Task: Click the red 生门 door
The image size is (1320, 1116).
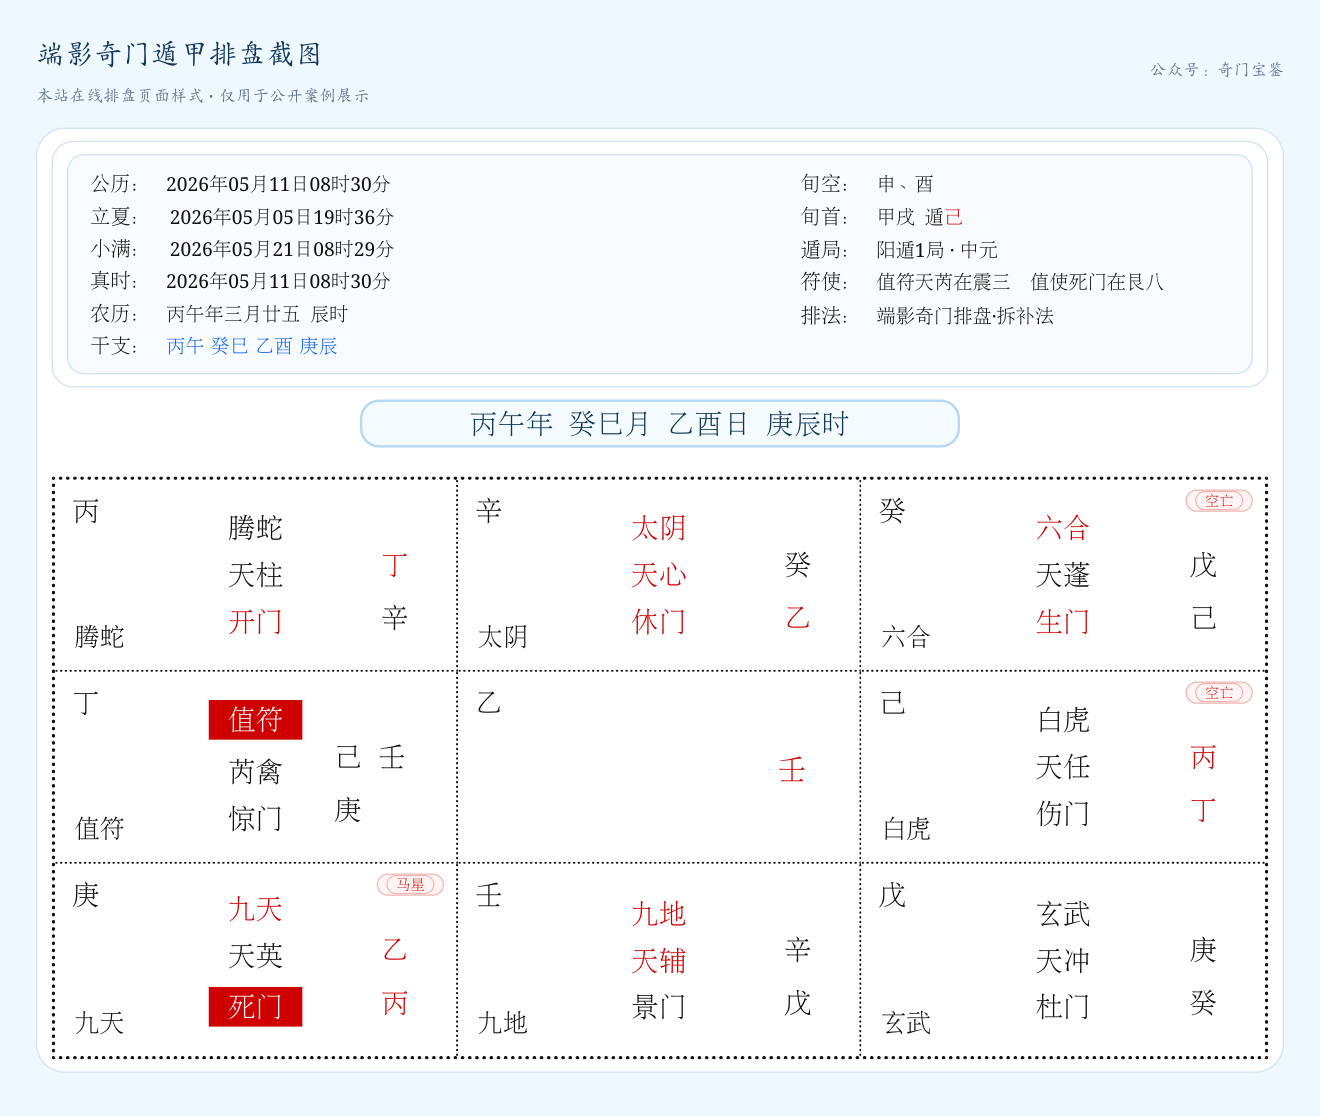Action: (1063, 622)
